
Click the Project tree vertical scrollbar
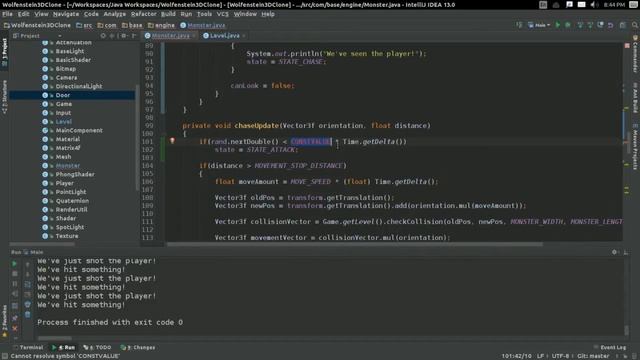137,137
